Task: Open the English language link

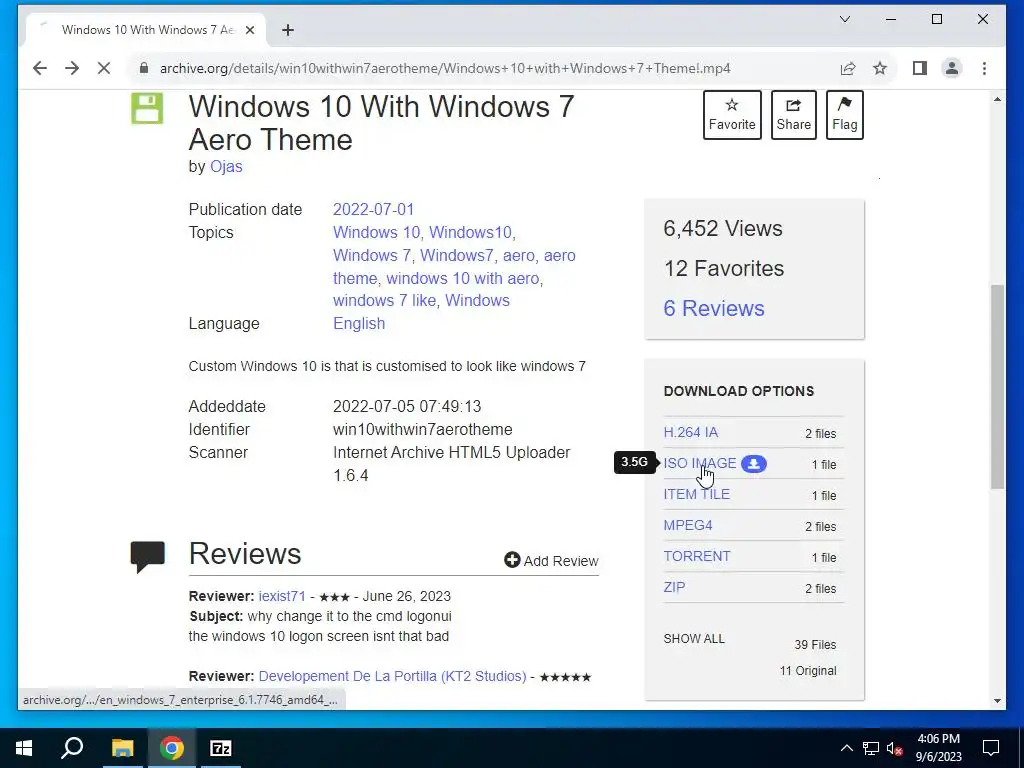Action: pos(359,323)
